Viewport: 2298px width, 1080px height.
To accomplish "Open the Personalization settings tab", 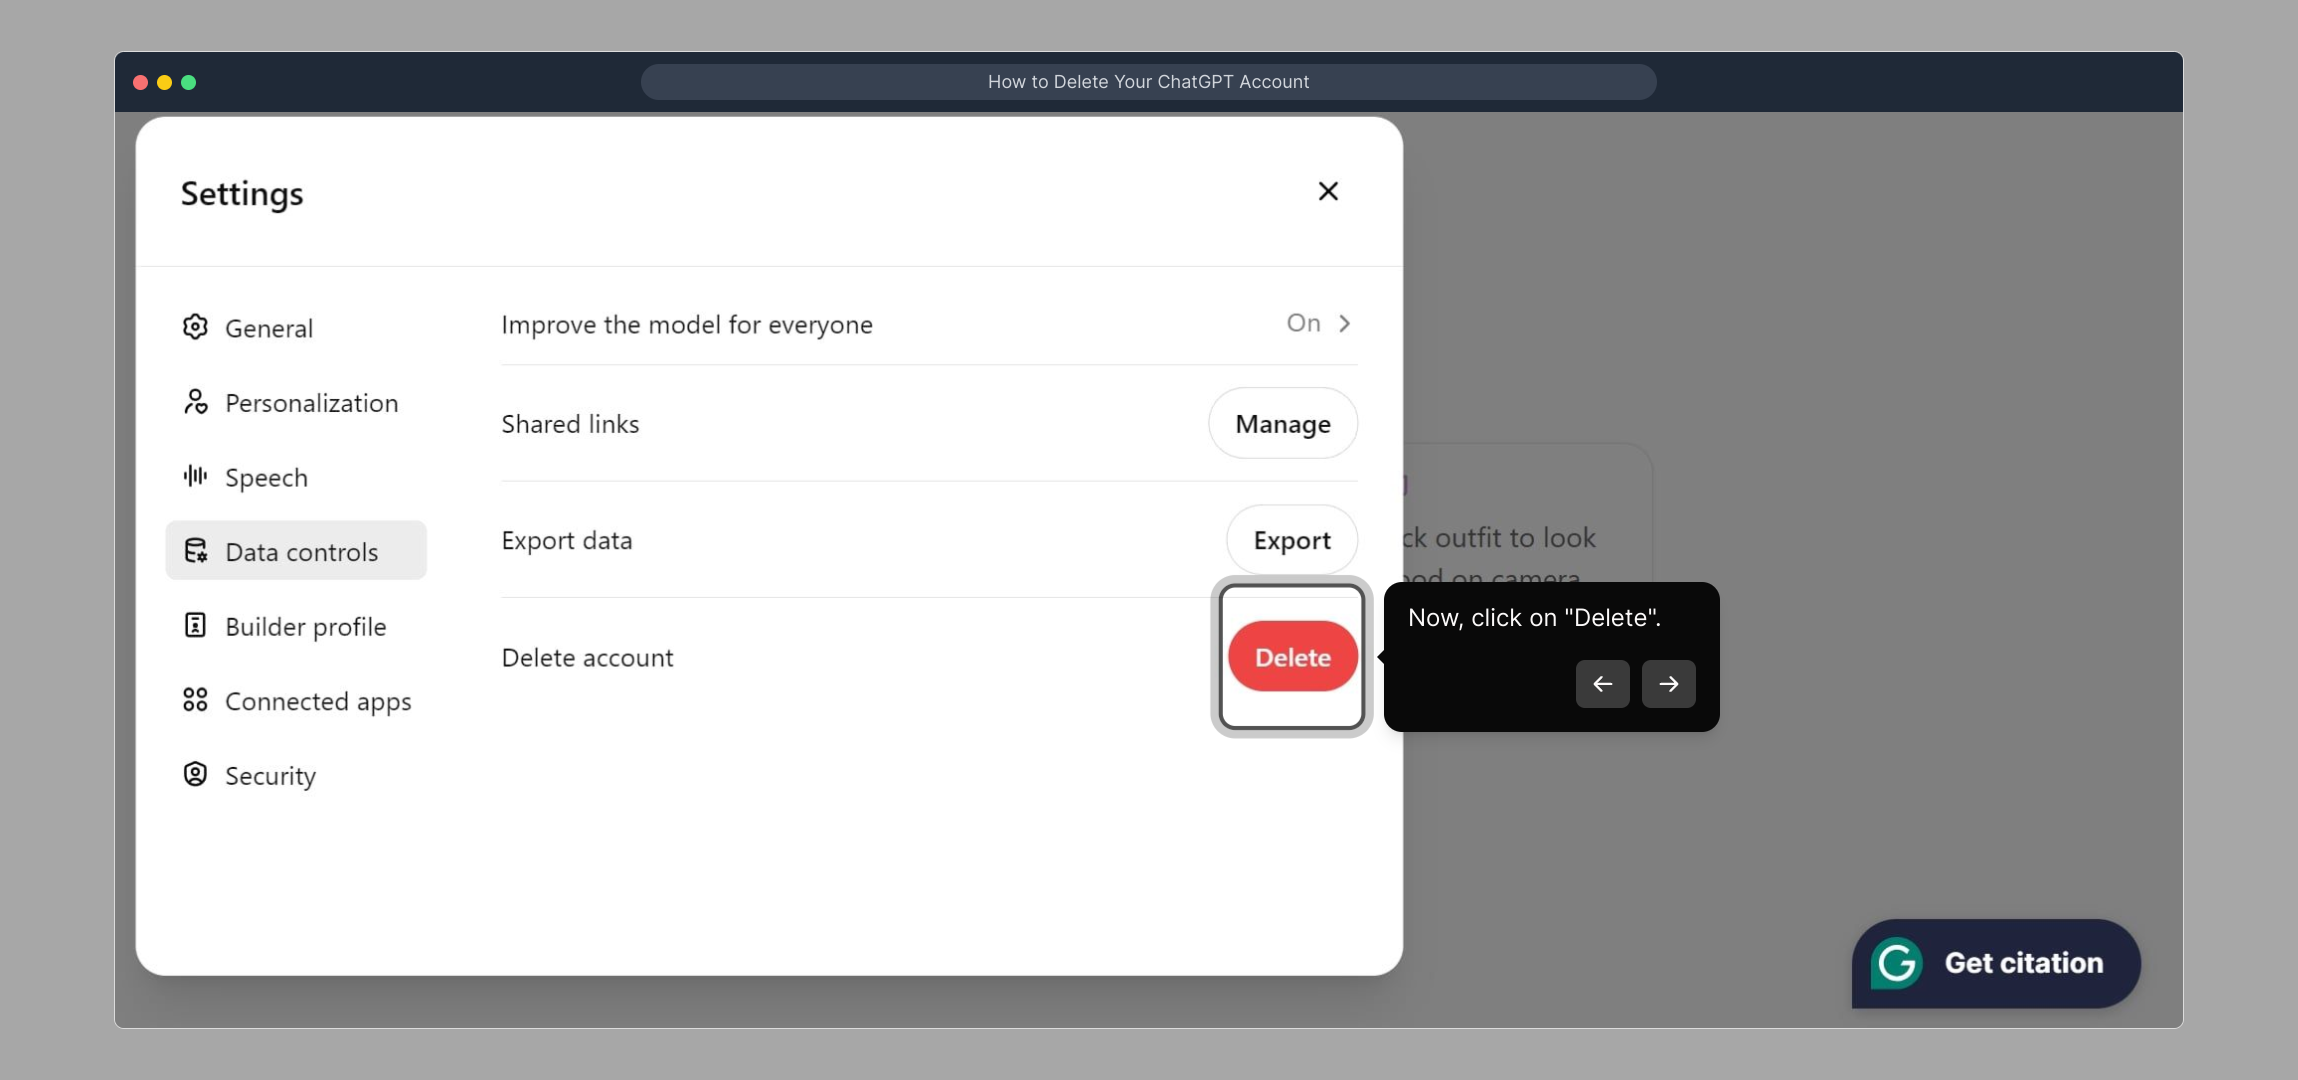I will coord(311,403).
